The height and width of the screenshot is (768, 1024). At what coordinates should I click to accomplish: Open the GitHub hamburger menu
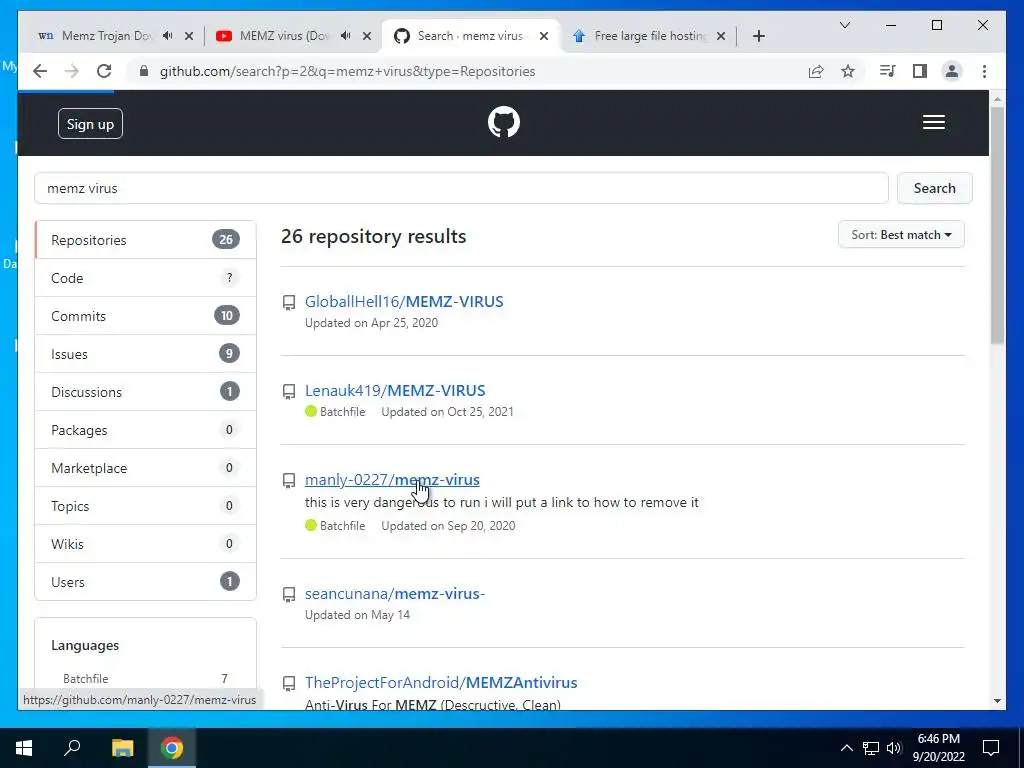click(933, 122)
